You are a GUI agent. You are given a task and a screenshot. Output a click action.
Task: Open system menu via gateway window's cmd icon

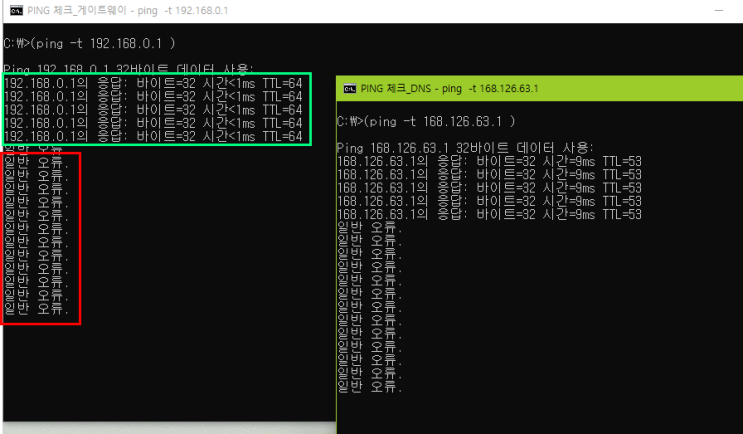point(16,10)
